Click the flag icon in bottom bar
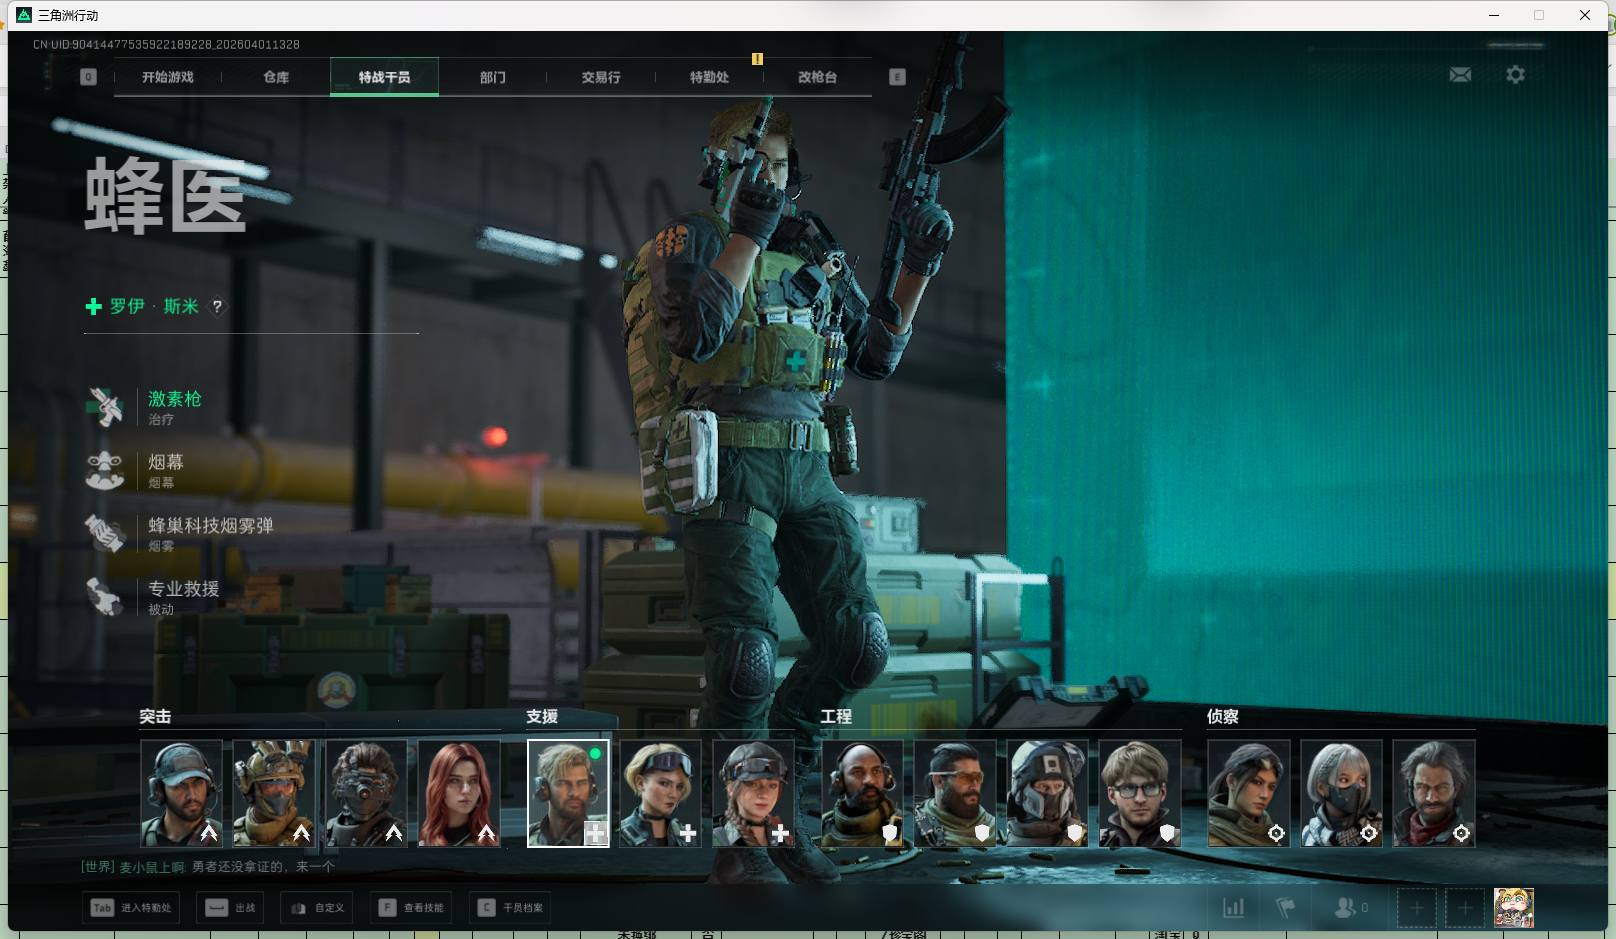 (1286, 908)
